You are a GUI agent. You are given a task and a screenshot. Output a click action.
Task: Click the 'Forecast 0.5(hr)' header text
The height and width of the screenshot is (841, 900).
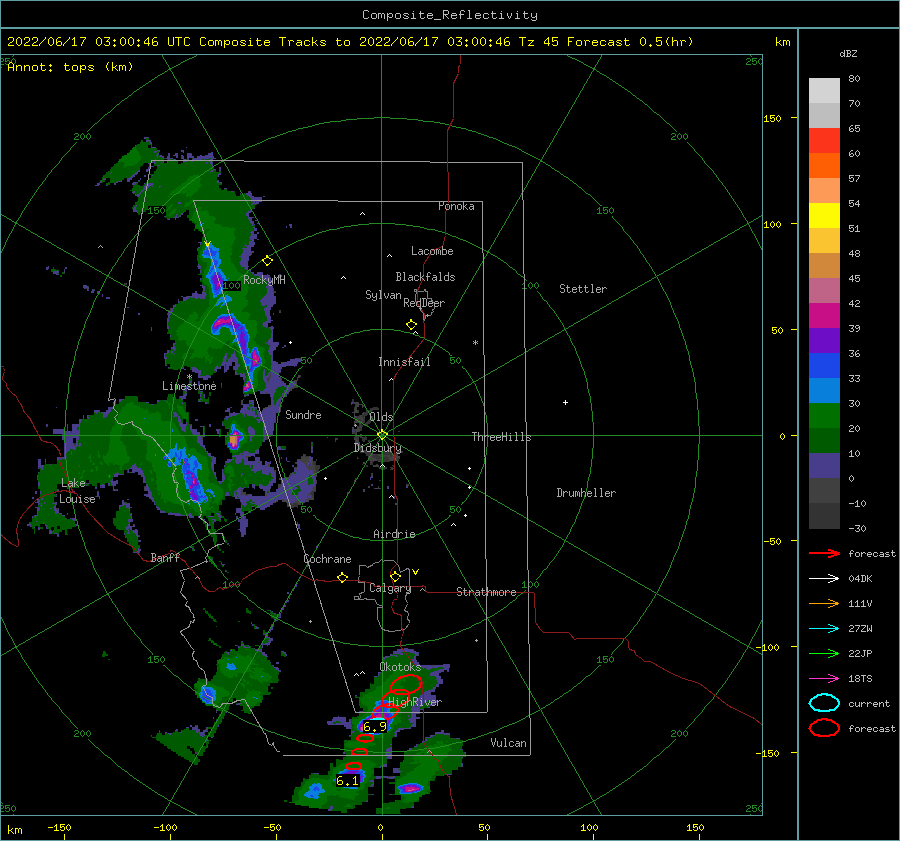(630, 42)
